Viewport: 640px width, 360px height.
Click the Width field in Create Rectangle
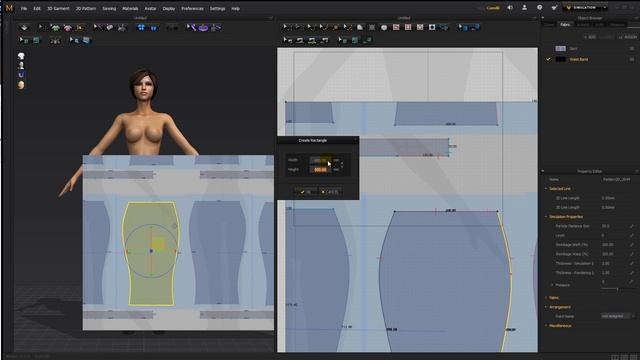click(320, 160)
